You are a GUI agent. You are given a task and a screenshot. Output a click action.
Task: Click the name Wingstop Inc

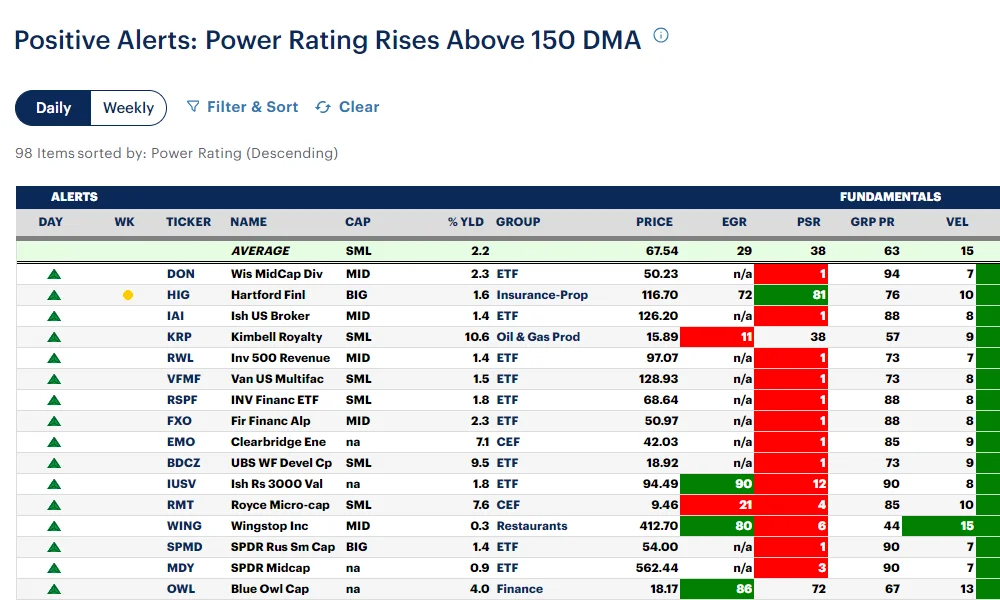269,526
